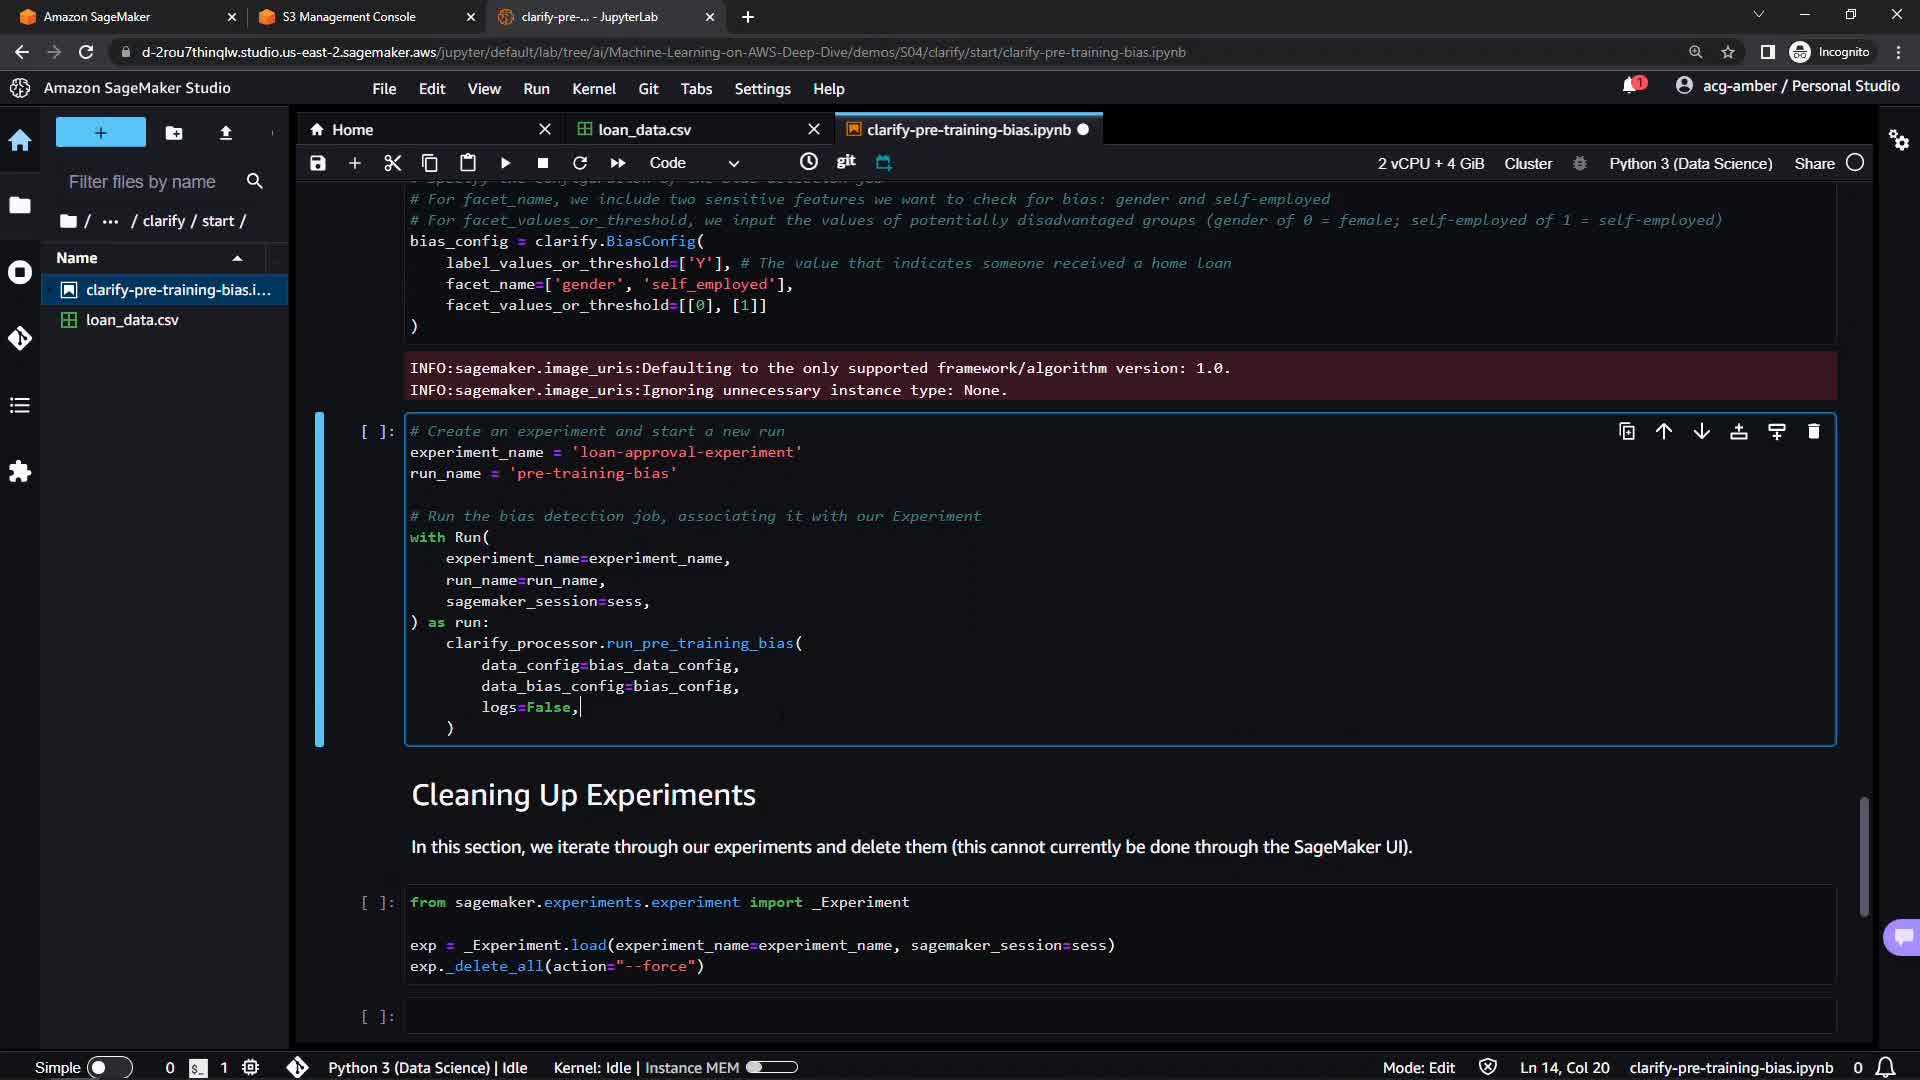Move the active cell down

1701,432
